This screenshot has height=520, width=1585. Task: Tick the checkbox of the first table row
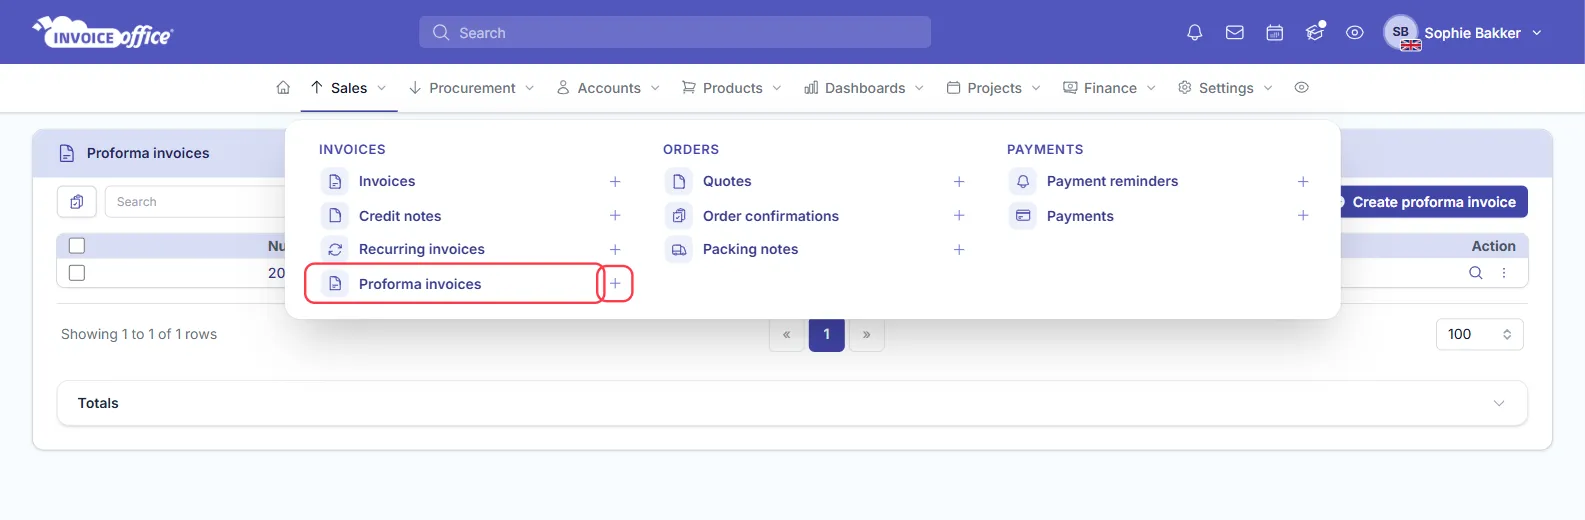pyautogui.click(x=77, y=273)
